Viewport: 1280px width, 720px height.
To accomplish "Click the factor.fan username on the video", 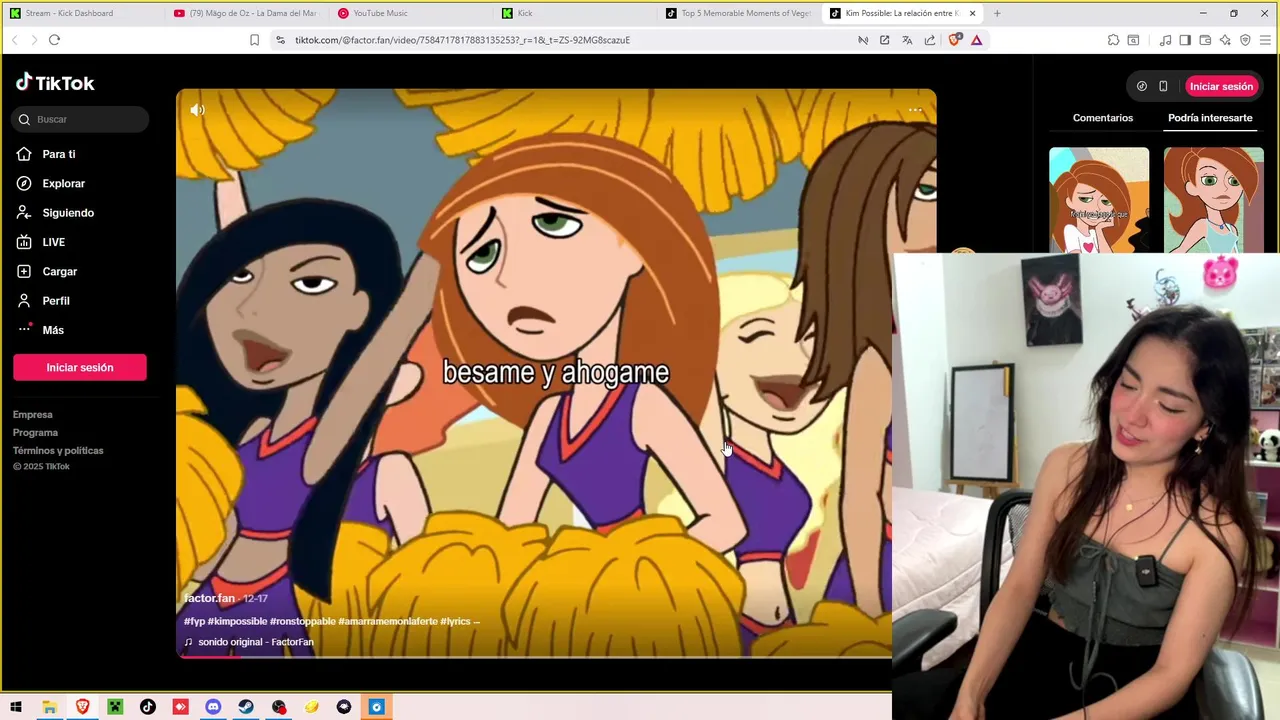I will [209, 598].
